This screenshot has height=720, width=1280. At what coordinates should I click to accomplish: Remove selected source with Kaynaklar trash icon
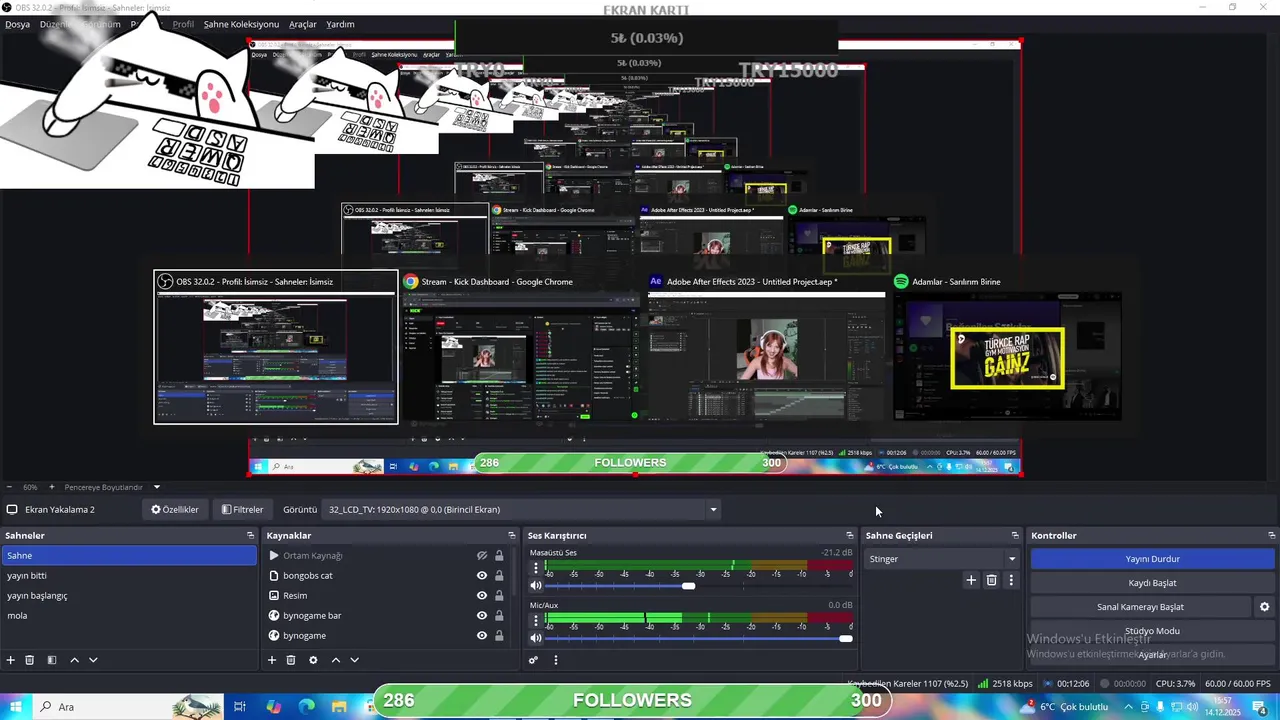pos(291,660)
